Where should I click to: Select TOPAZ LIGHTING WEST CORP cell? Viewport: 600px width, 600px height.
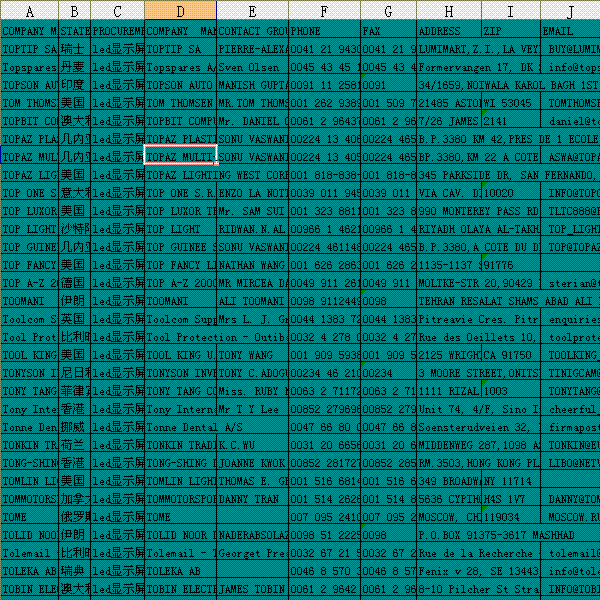[217, 175]
